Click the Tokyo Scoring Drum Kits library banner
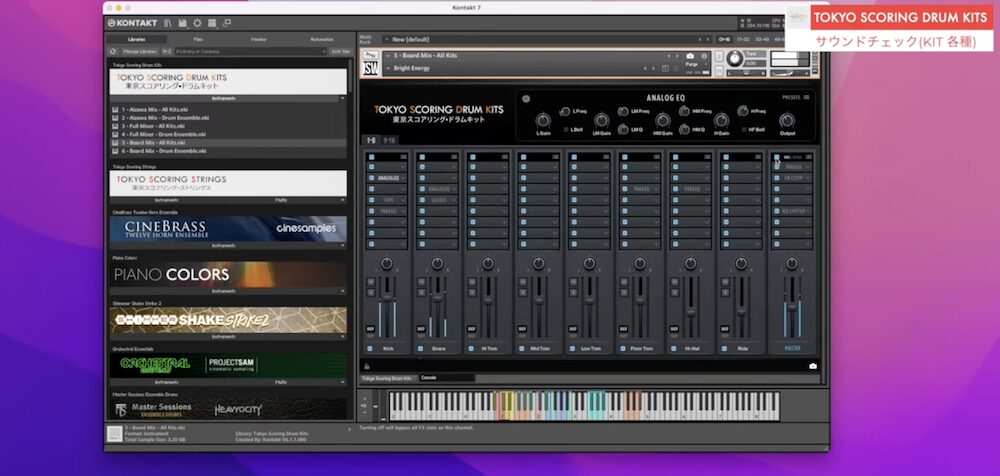 [228, 82]
